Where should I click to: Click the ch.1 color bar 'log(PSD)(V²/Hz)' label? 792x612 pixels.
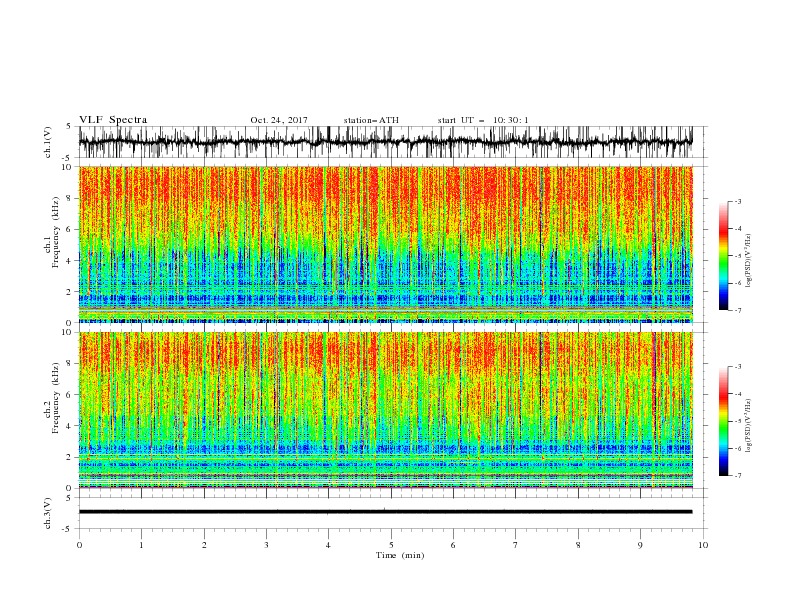(748, 261)
